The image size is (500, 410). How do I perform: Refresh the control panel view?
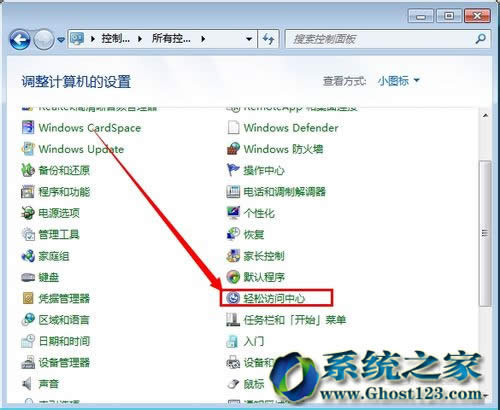[x=268, y=39]
